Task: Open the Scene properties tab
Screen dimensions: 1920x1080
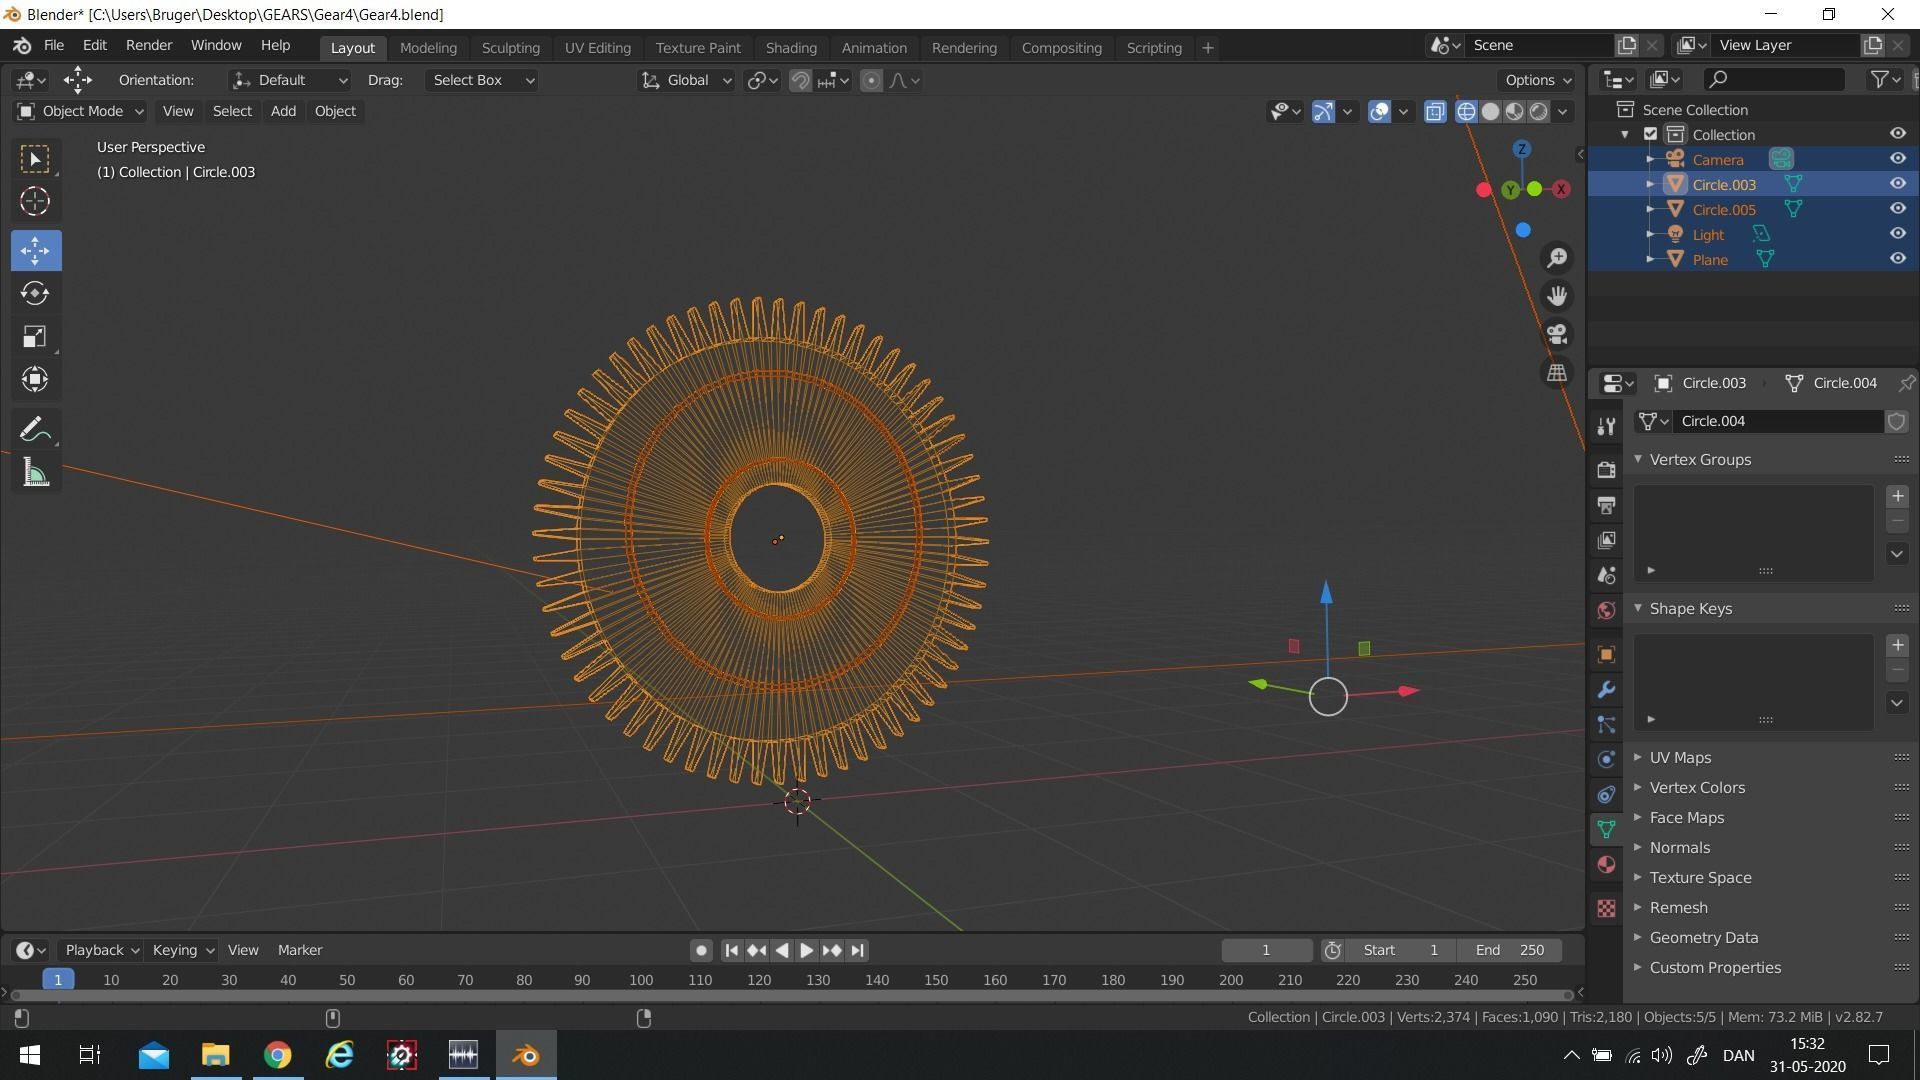Action: [1606, 575]
